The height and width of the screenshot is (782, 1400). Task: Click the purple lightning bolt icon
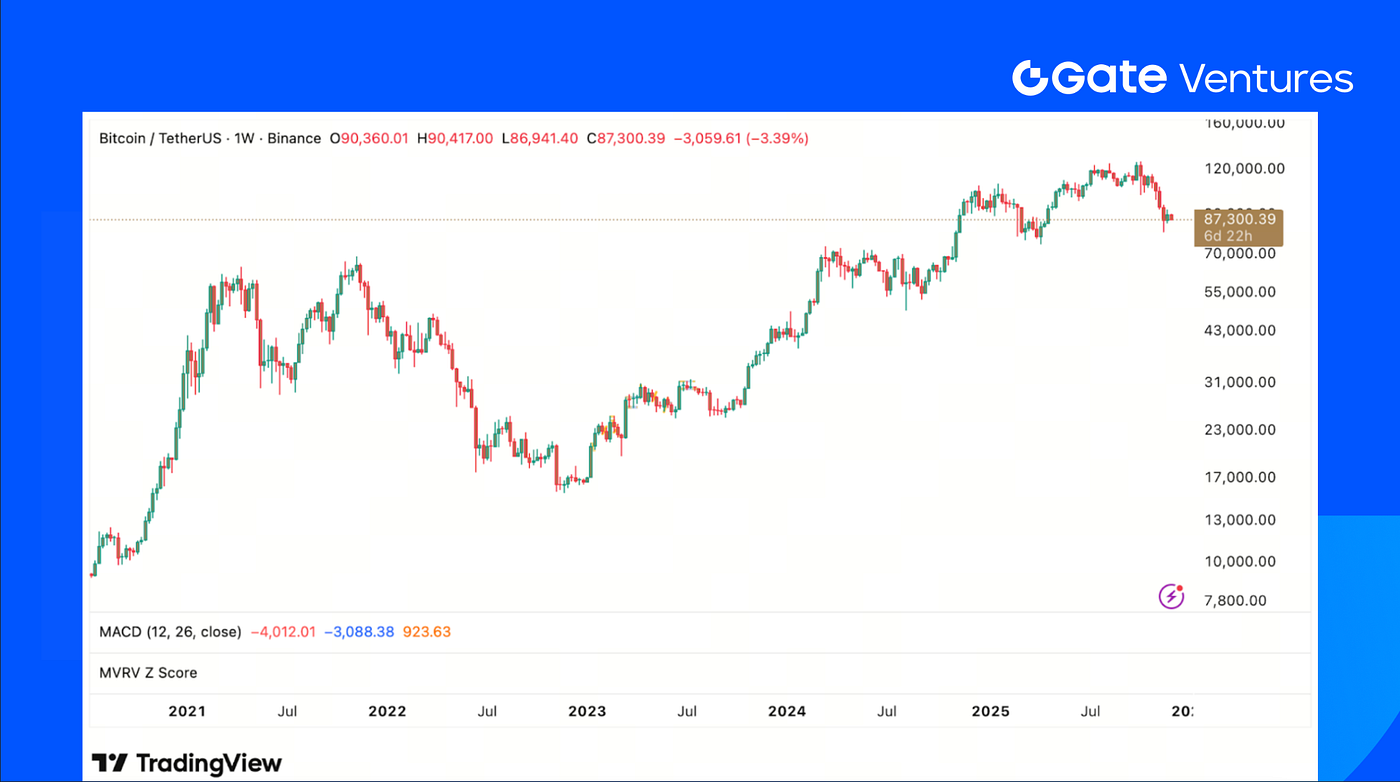point(1171,597)
